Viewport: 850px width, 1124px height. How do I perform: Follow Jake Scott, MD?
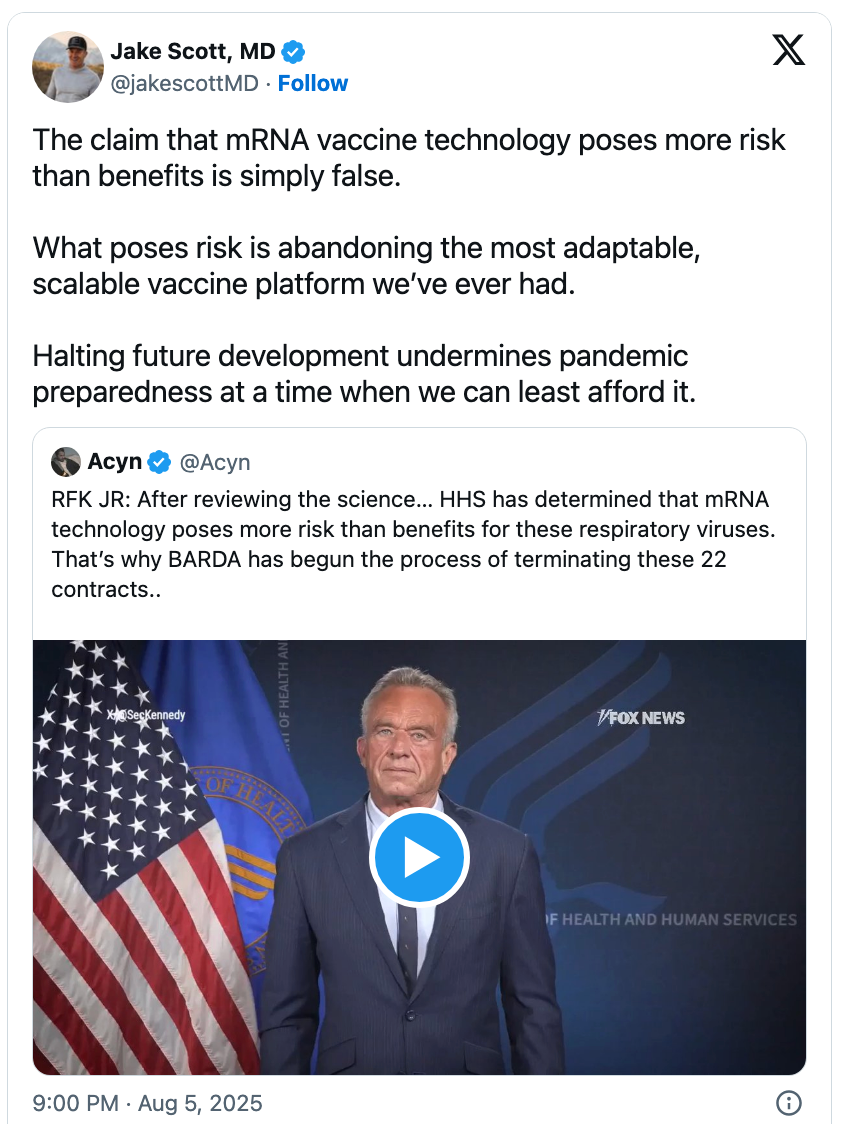pyautogui.click(x=312, y=83)
